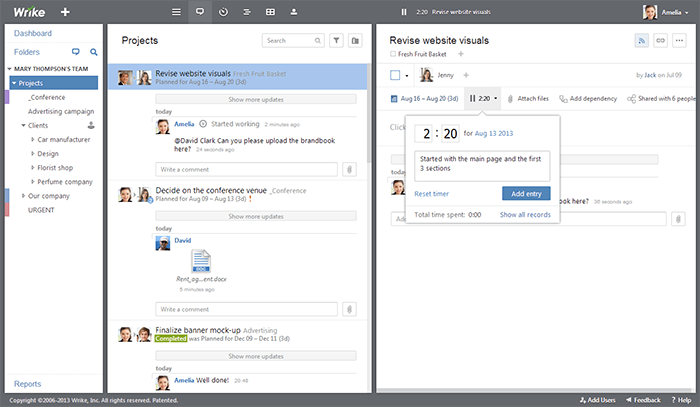Click the Aug 13 2013 date link
The height and width of the screenshot is (407, 700).
coord(494,133)
